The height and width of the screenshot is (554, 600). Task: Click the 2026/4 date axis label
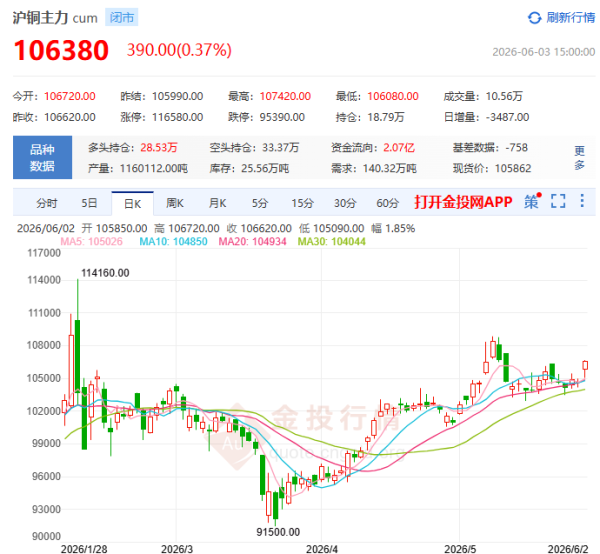(x=322, y=549)
